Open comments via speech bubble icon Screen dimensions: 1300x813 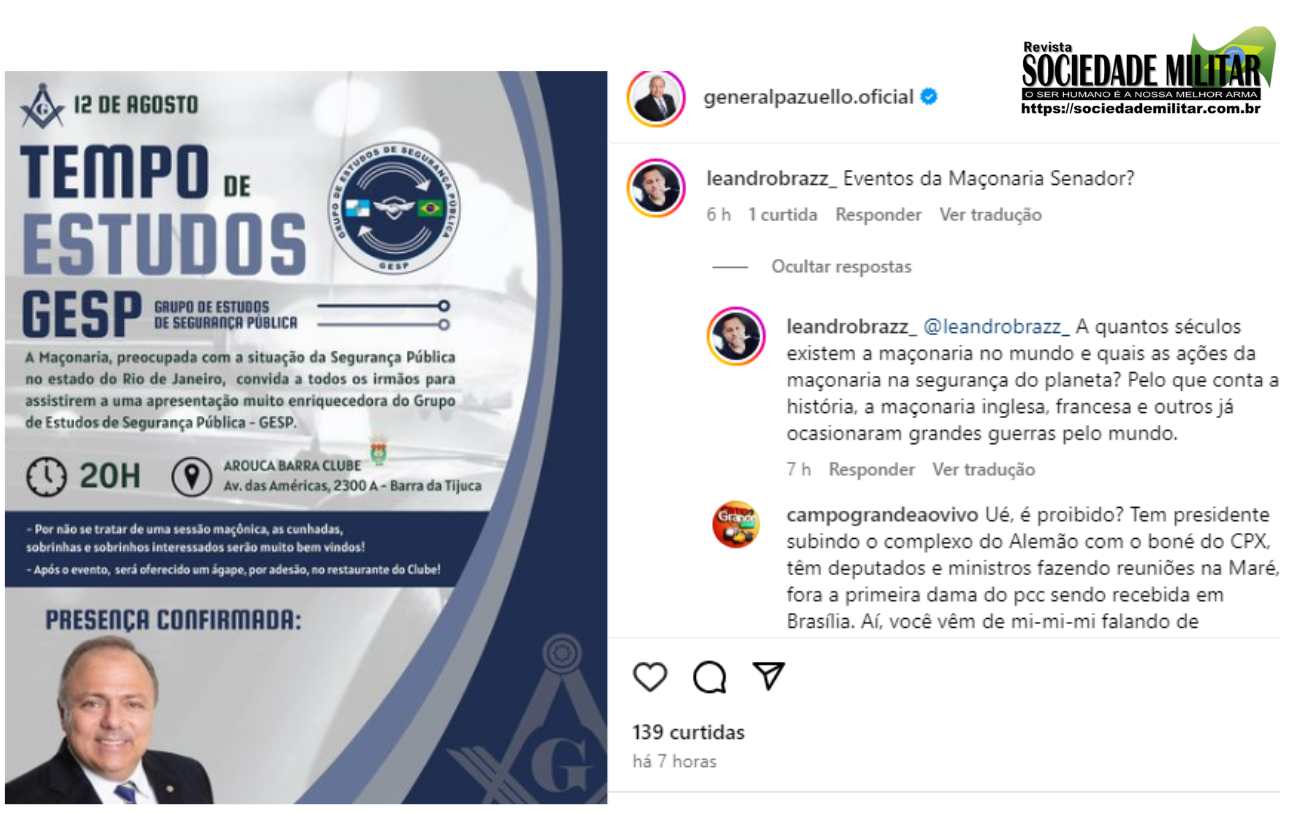(709, 677)
